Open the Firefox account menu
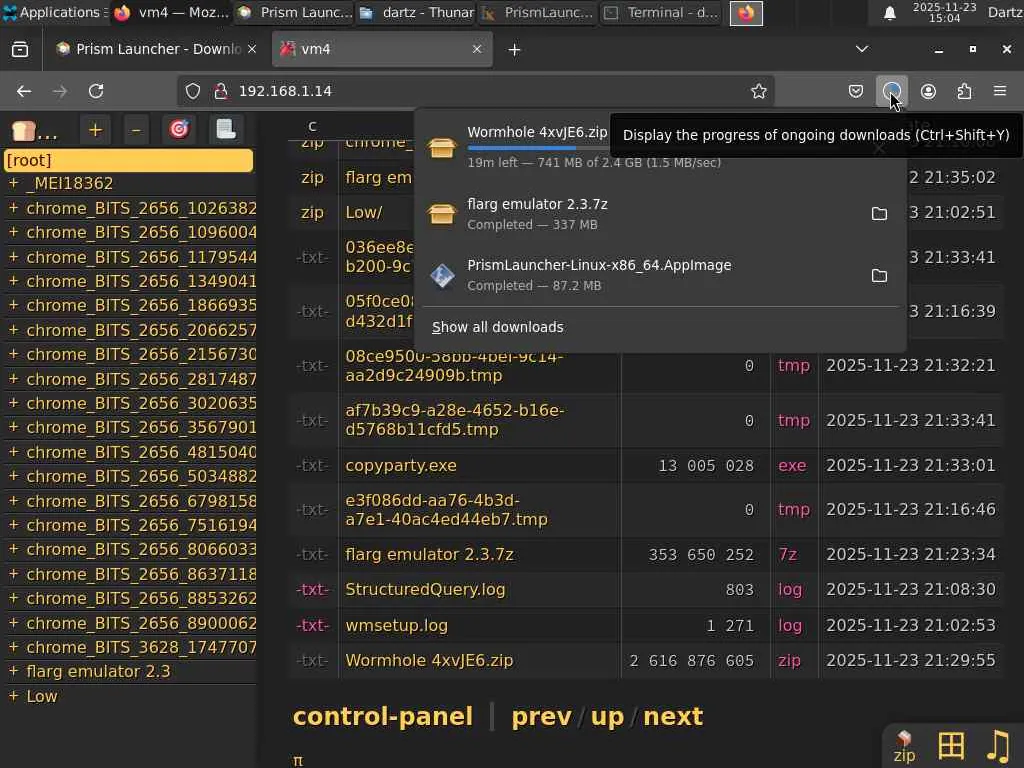 [928, 91]
